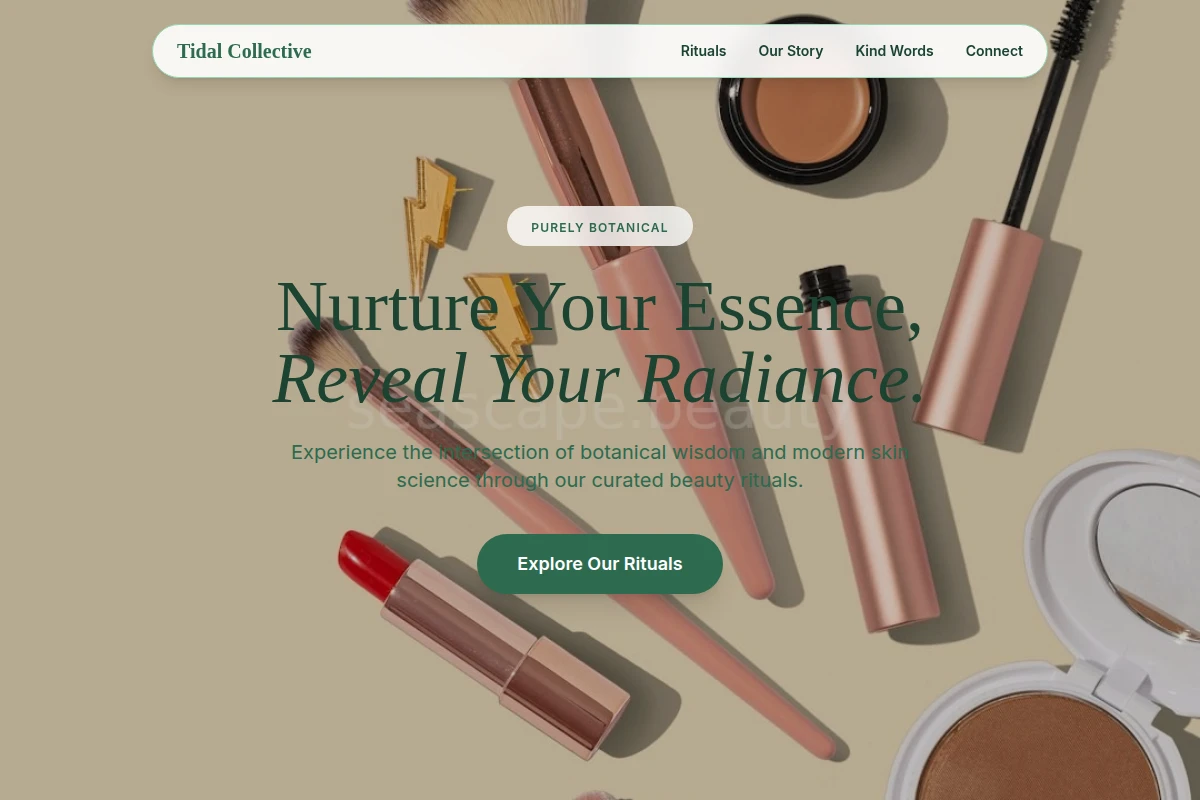This screenshot has height=800, width=1200.
Task: Click the "Nurture Your Essence," headline
Action: [600, 306]
